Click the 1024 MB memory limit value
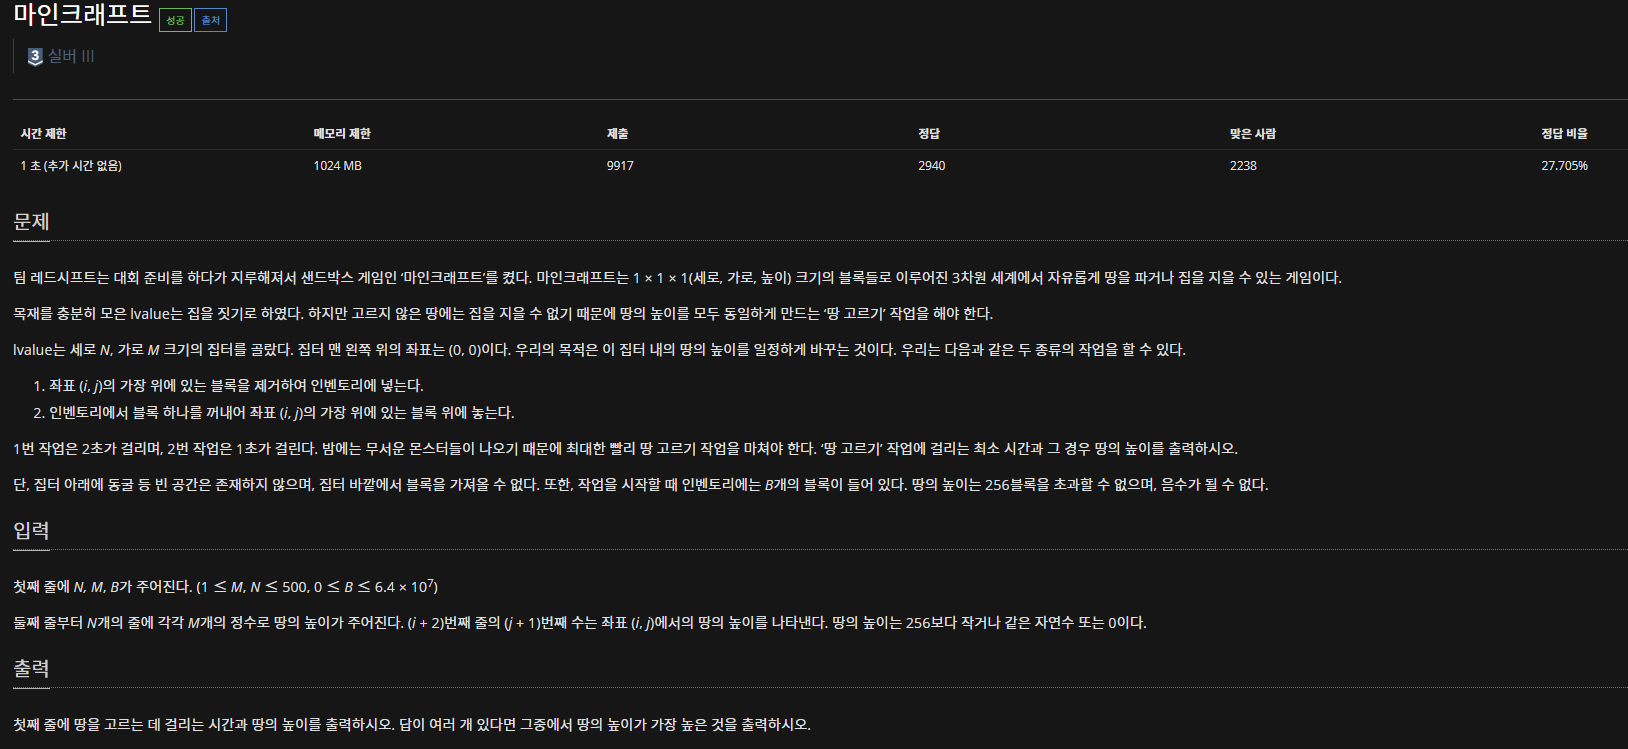This screenshot has height=749, width=1628. [x=338, y=166]
